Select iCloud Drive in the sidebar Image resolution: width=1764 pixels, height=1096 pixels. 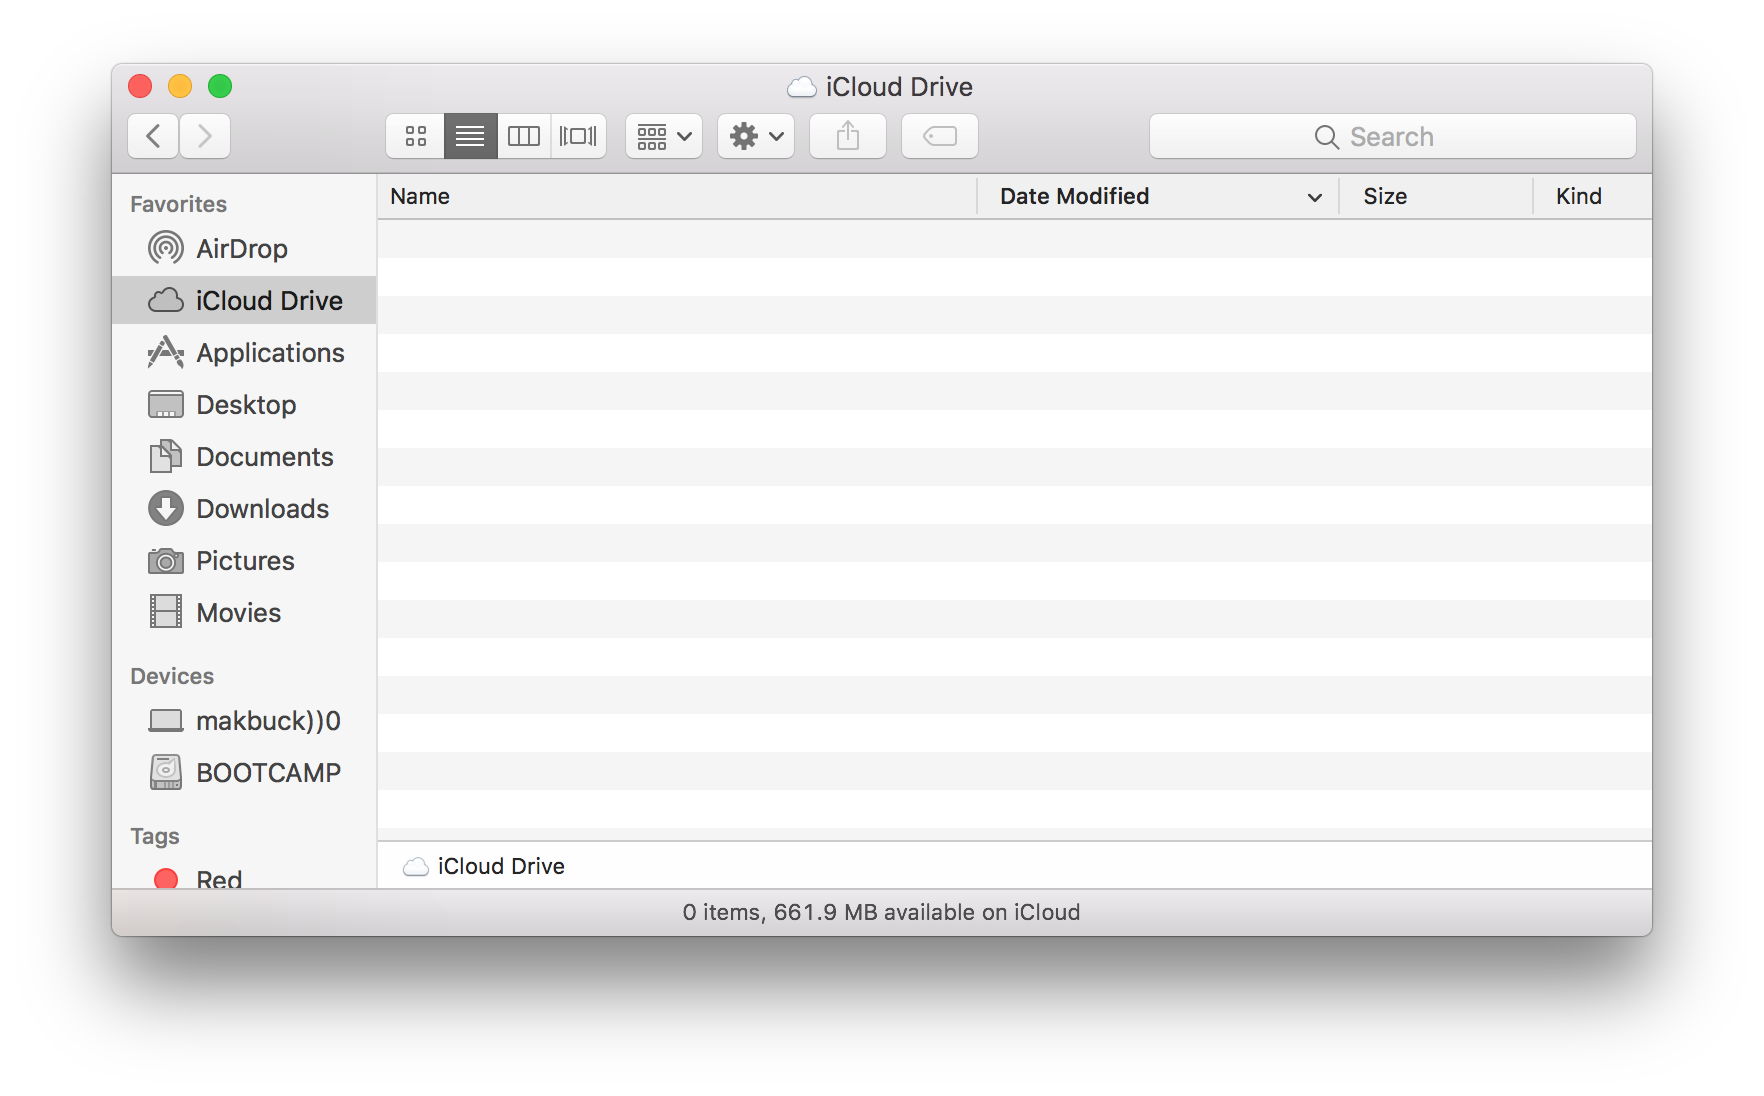[244, 301]
